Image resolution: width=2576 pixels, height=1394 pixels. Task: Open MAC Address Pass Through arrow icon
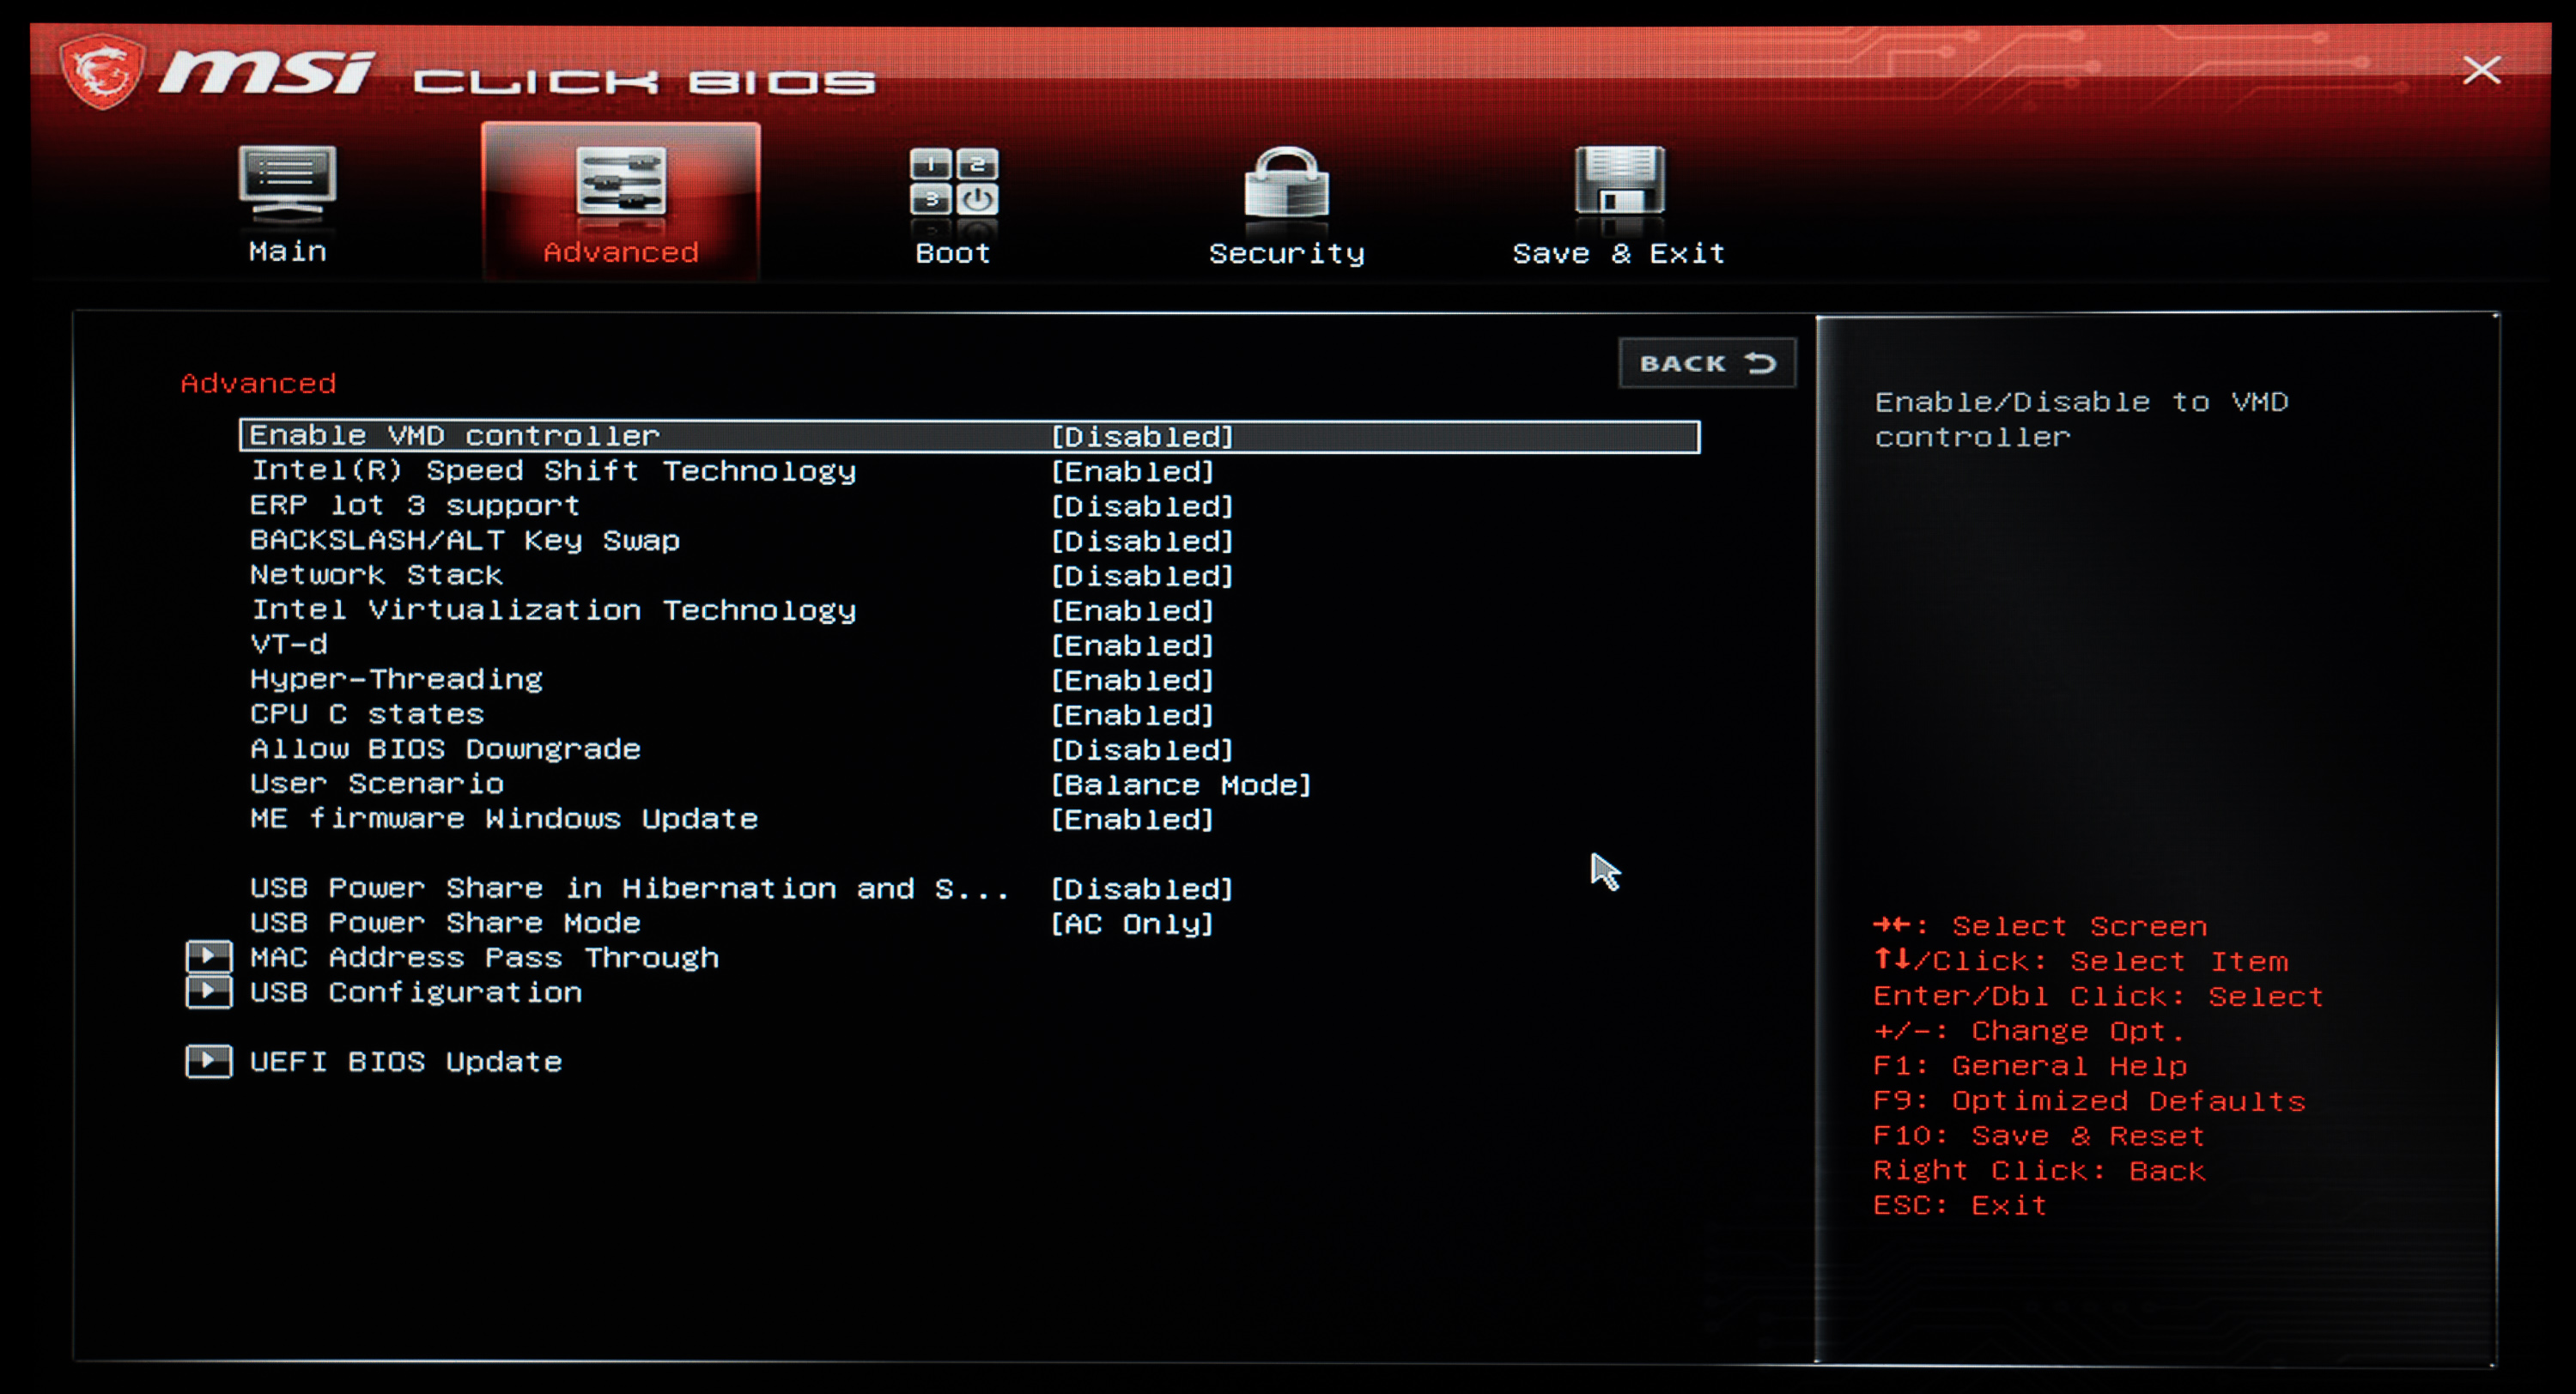click(209, 957)
